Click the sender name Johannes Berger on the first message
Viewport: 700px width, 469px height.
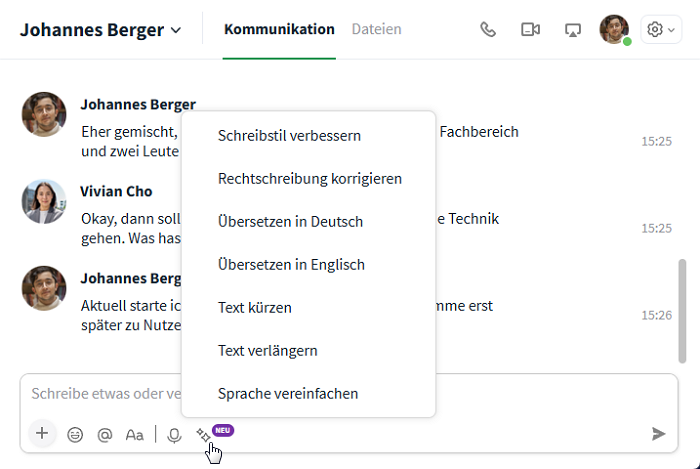pyautogui.click(x=138, y=104)
